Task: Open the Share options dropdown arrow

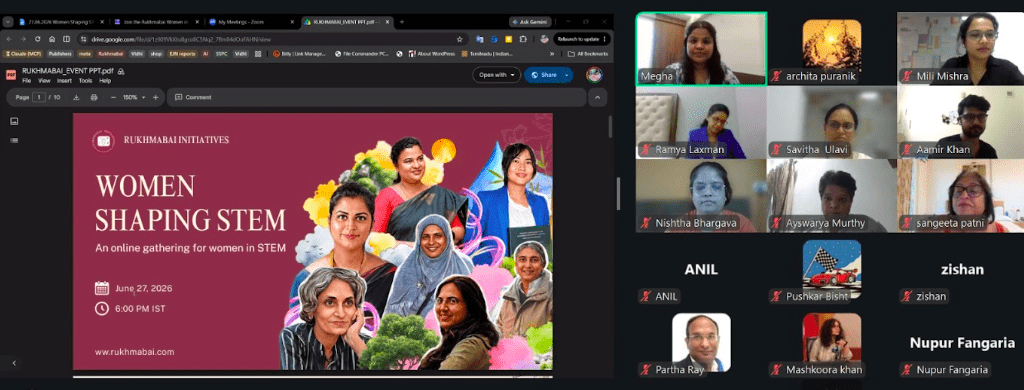Action: pos(566,74)
